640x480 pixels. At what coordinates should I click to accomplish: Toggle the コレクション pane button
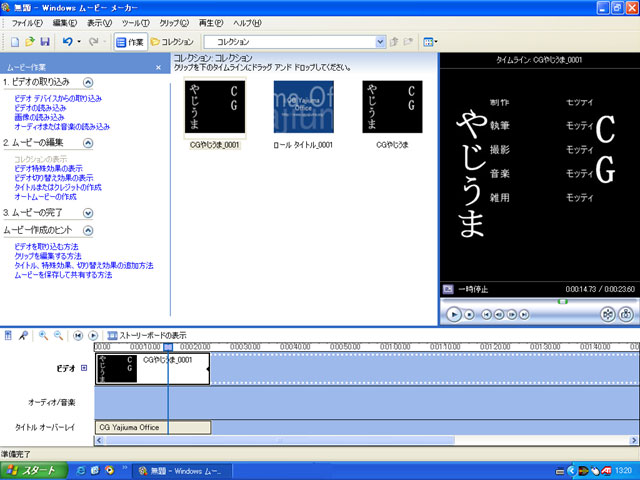click(172, 42)
